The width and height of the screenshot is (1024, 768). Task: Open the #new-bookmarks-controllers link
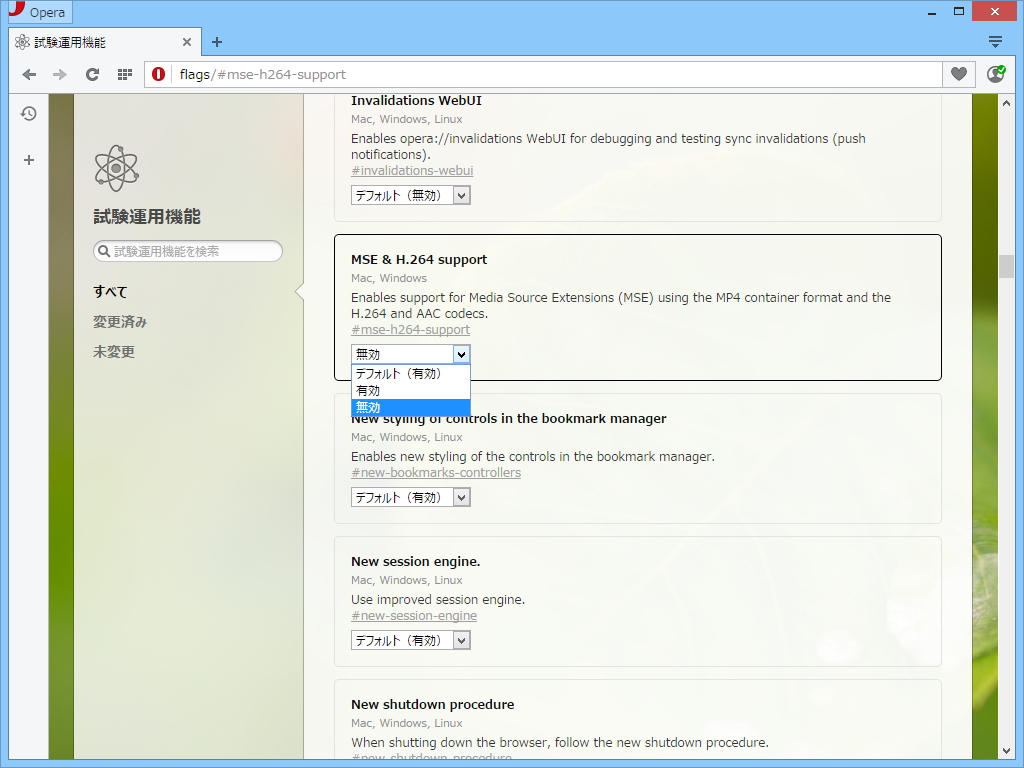(436, 473)
